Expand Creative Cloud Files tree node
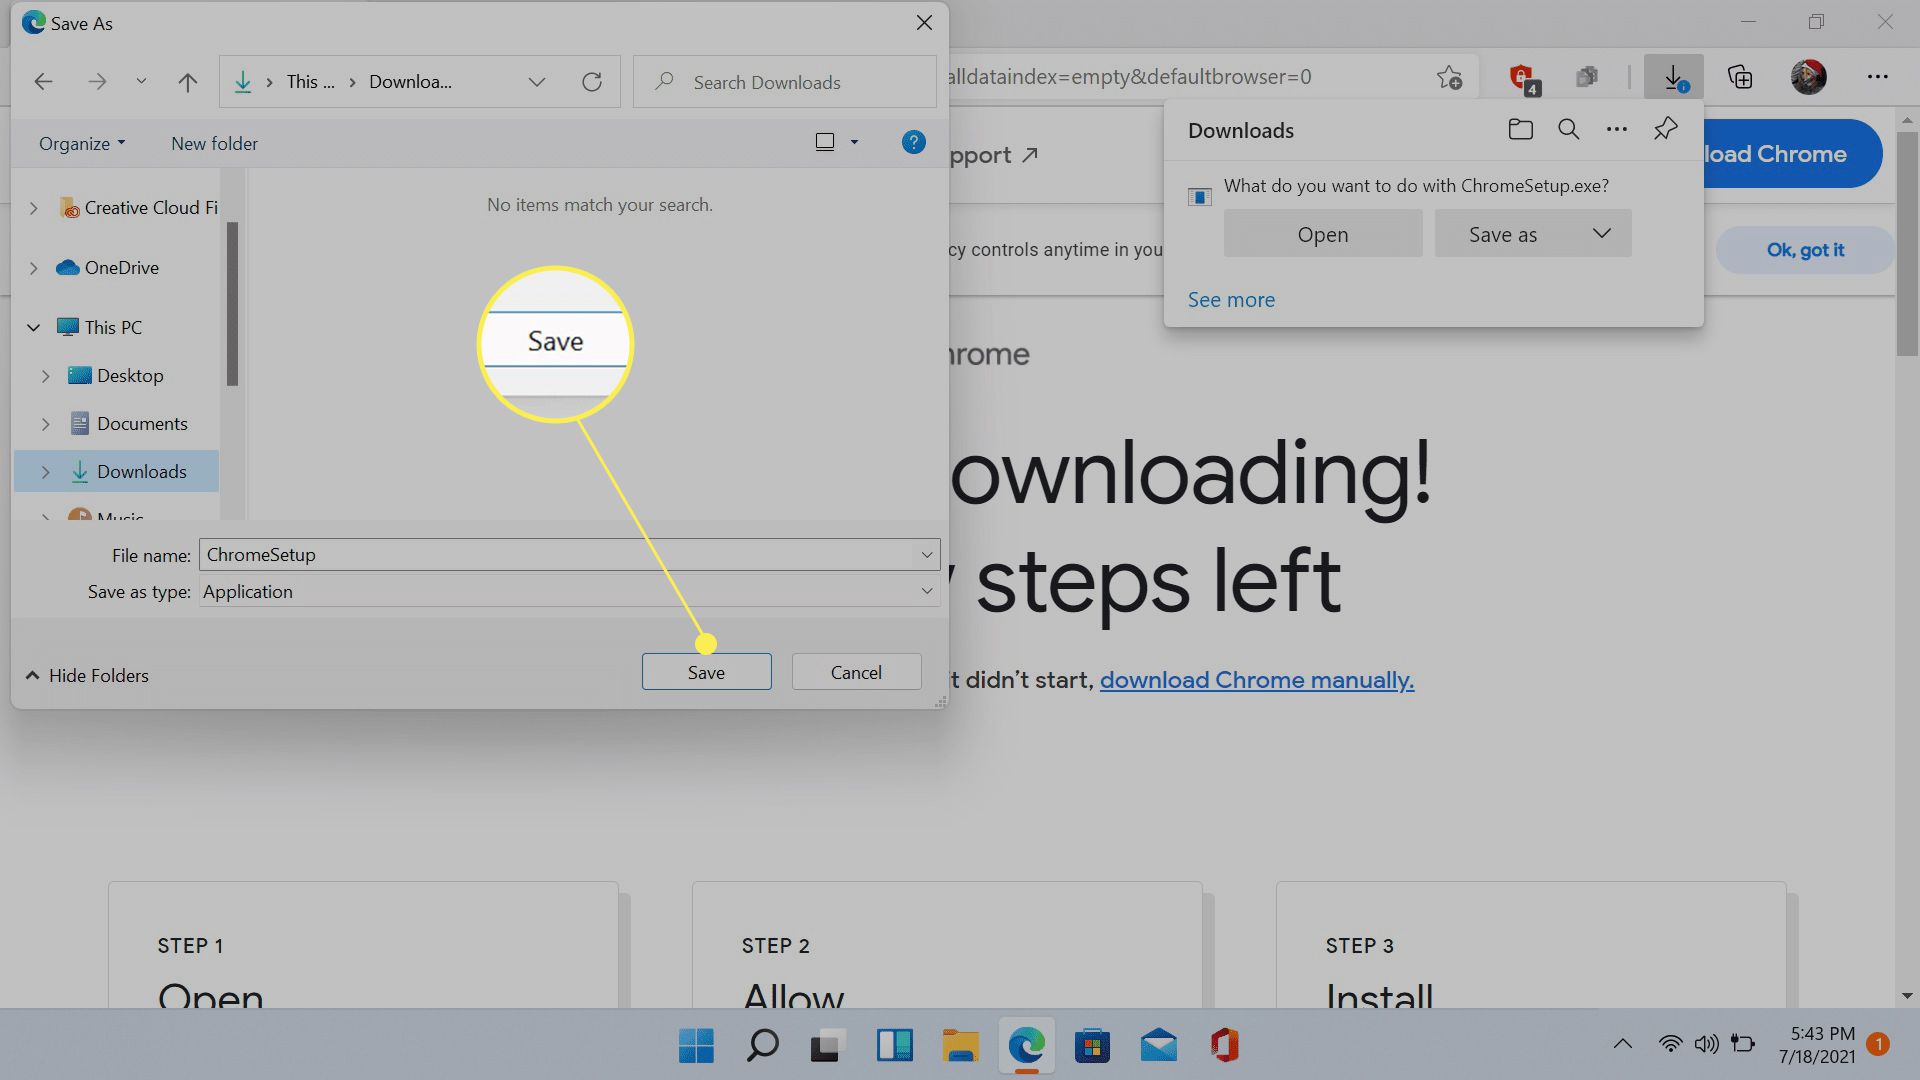 (34, 208)
